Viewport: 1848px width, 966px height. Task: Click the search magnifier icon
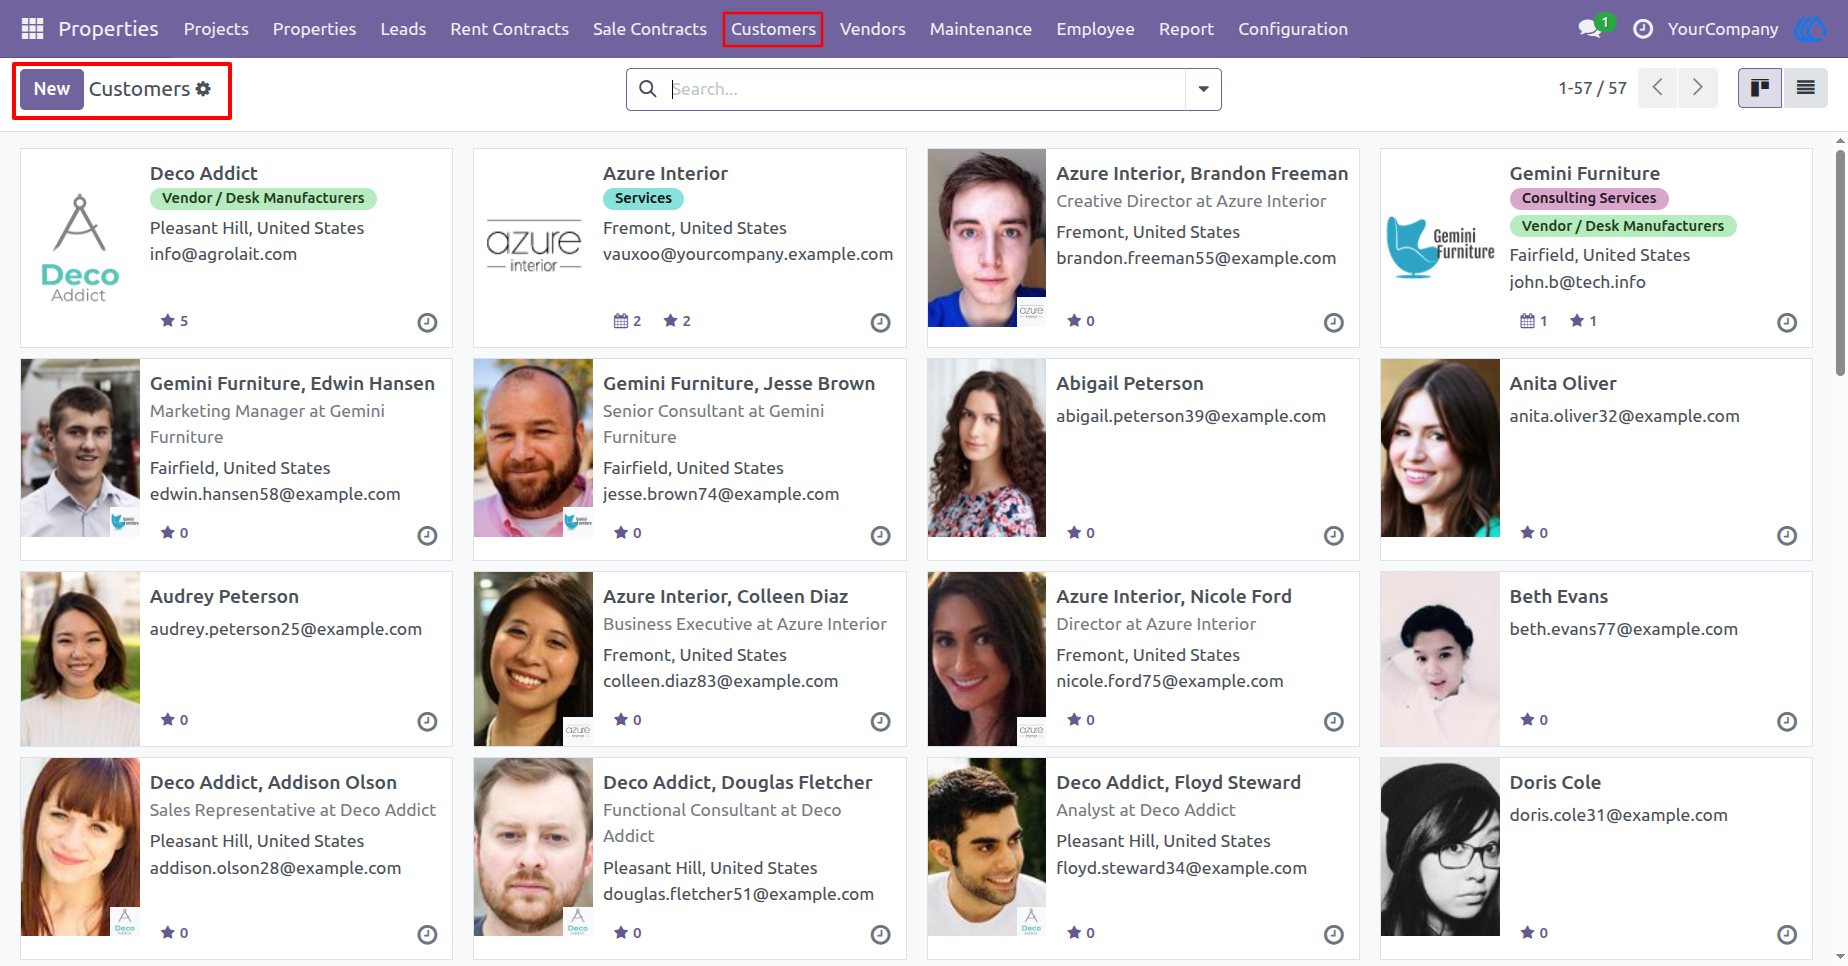pos(648,89)
